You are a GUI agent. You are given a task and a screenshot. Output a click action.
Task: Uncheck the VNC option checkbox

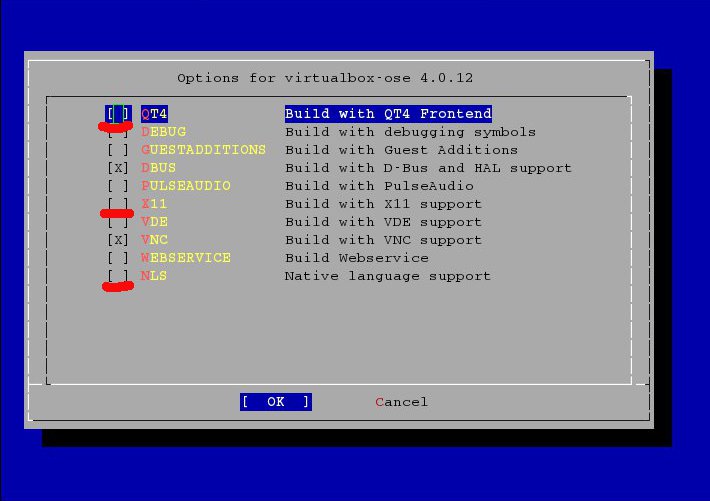click(118, 240)
